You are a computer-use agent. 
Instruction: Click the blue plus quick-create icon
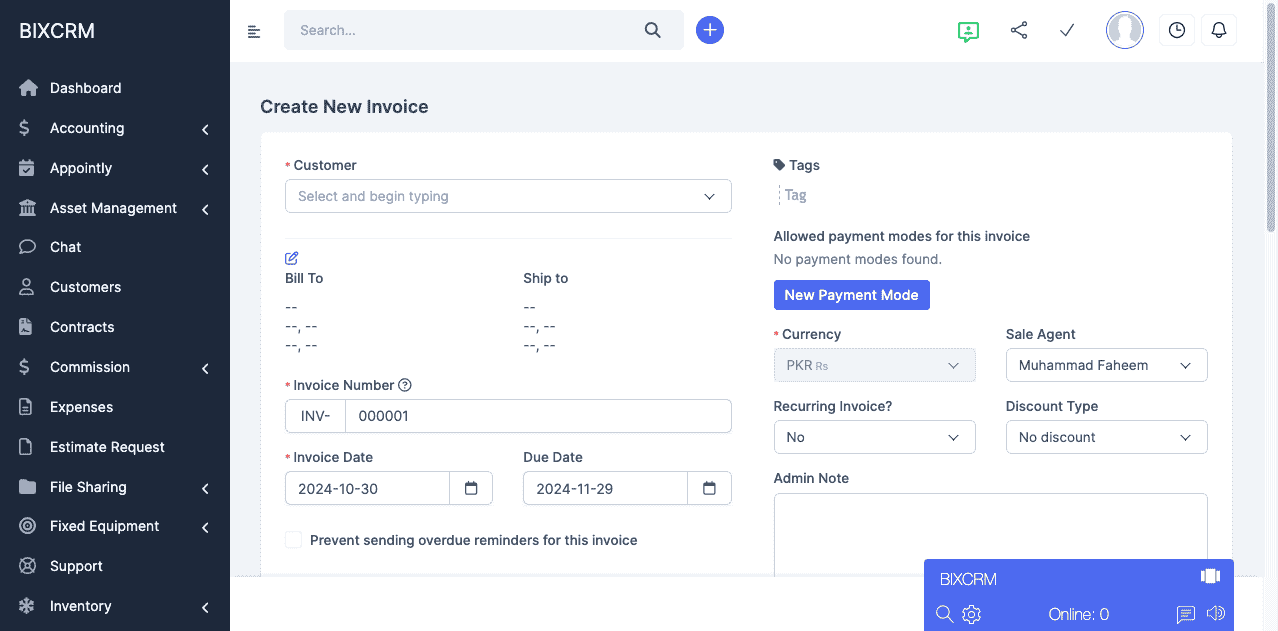tap(710, 30)
